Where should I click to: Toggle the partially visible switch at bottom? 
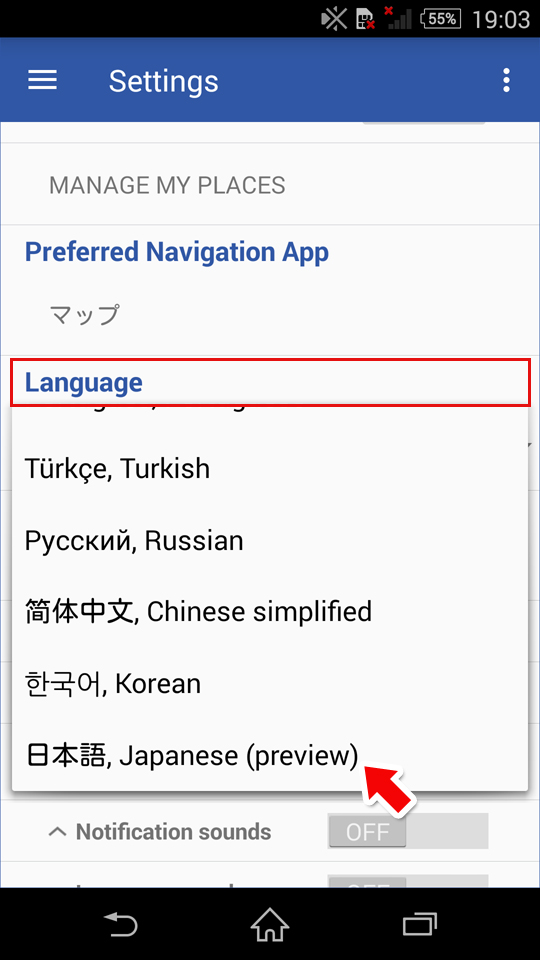pos(408,881)
